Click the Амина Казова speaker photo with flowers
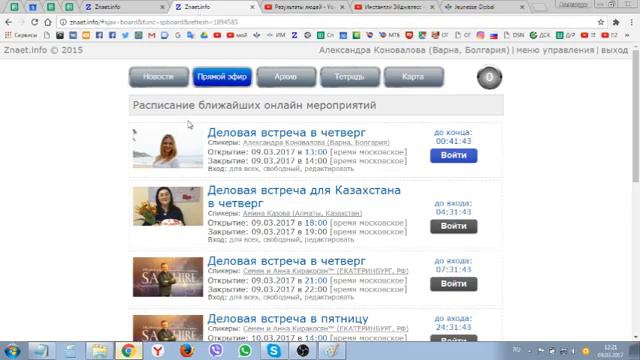Image resolution: width=640 pixels, height=360 pixels. coord(168,206)
